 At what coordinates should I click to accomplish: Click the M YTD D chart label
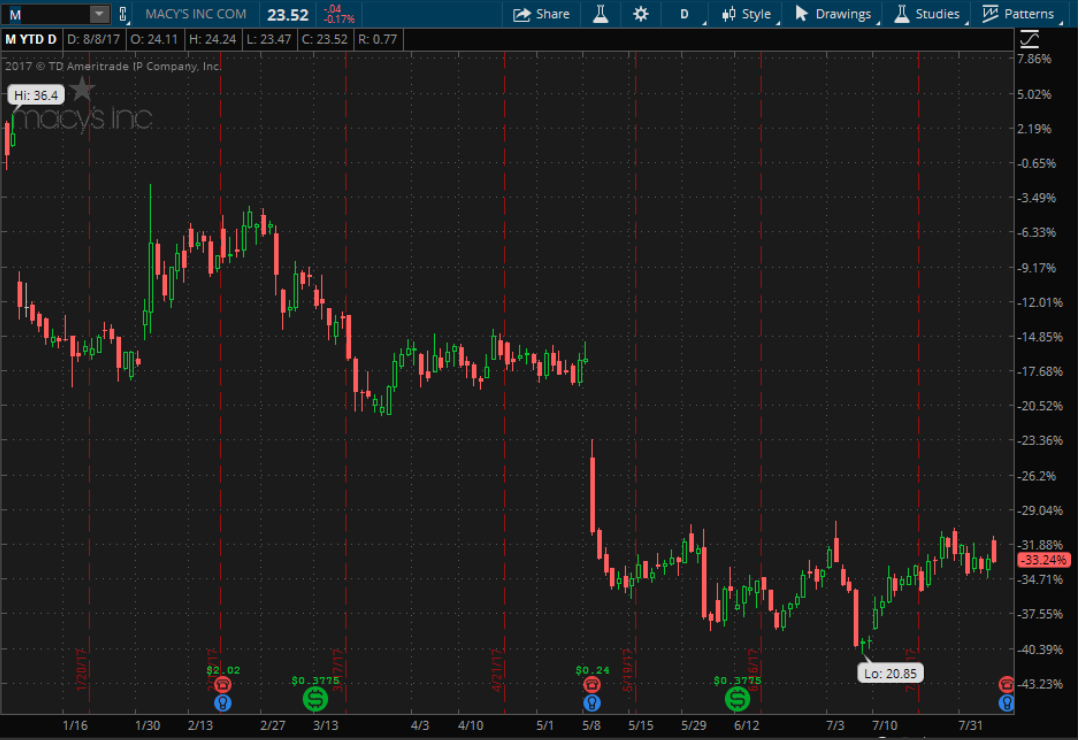pyautogui.click(x=31, y=39)
